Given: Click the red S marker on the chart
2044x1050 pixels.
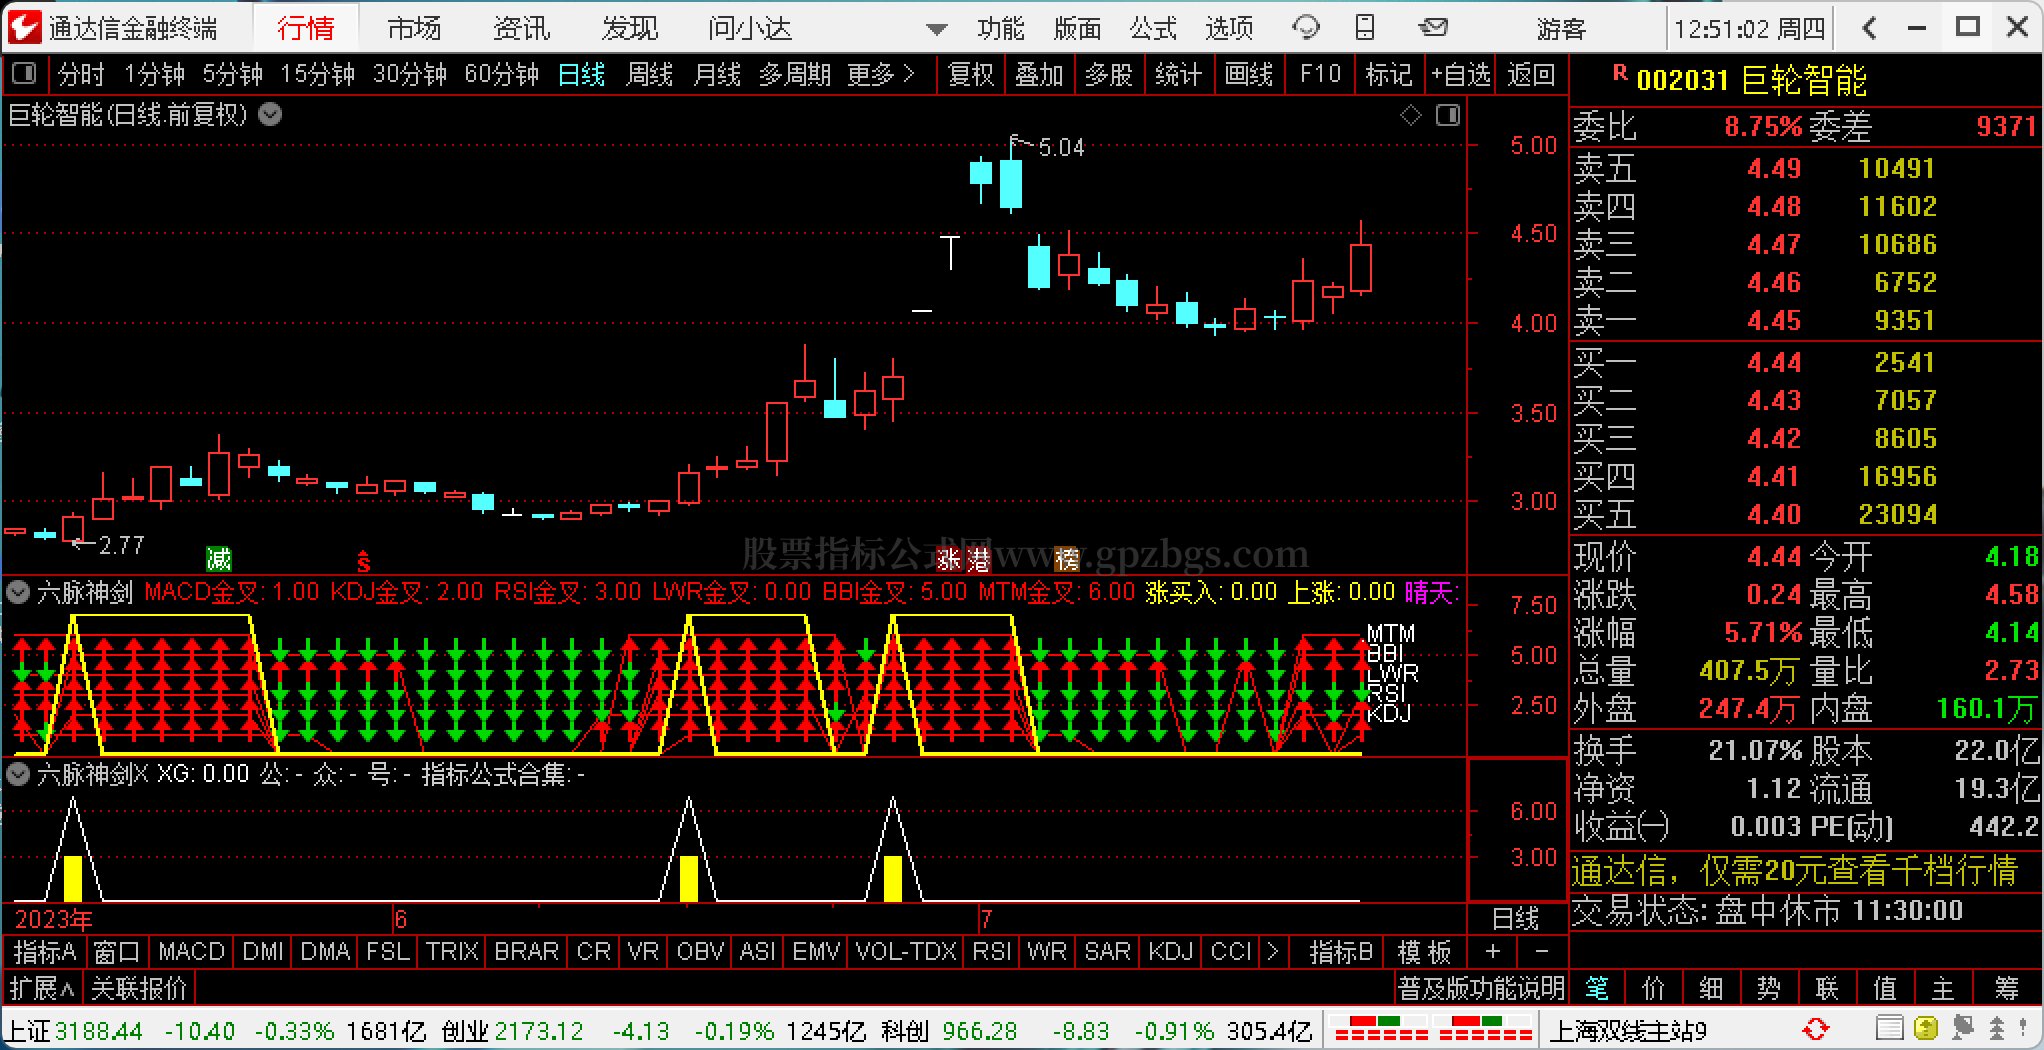Looking at the screenshot, I should [364, 560].
